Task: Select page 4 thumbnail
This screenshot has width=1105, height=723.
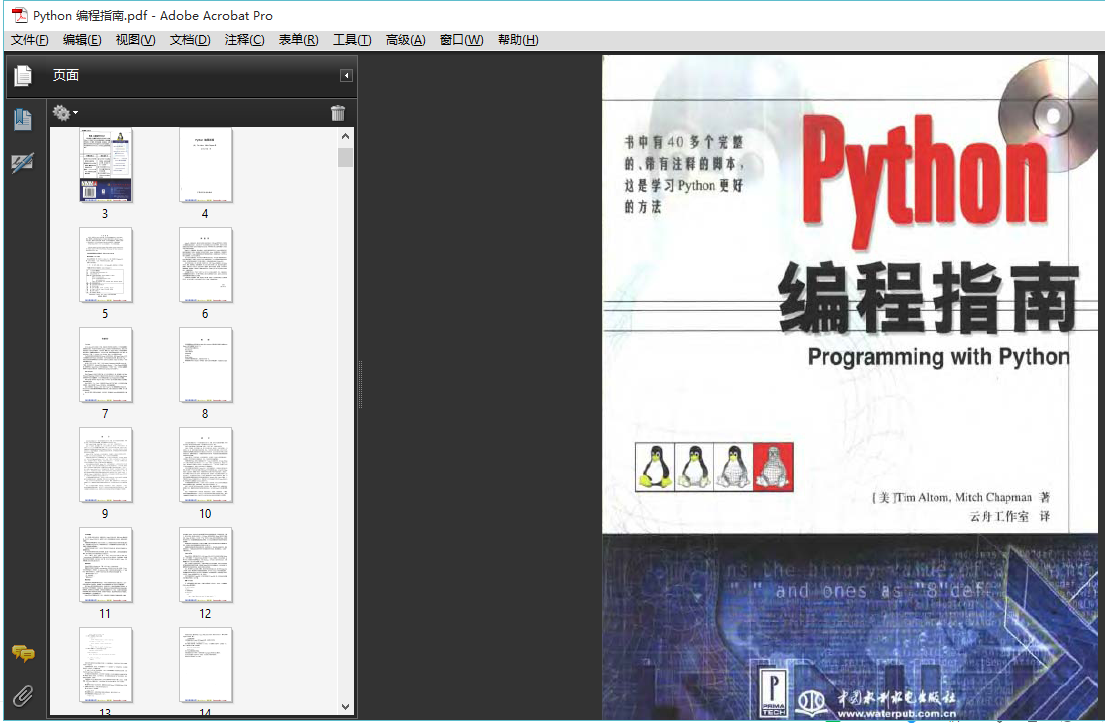Action: coord(206,166)
